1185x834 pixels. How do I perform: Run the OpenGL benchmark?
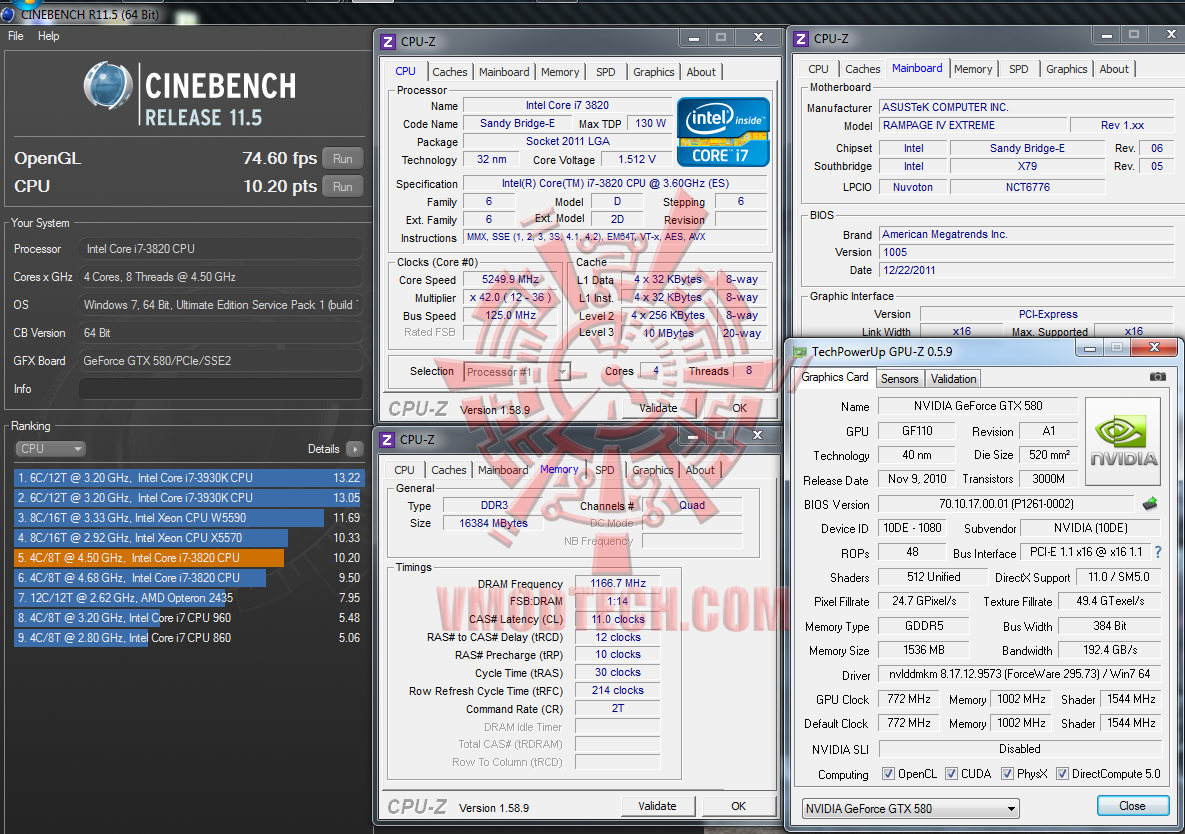click(342, 159)
